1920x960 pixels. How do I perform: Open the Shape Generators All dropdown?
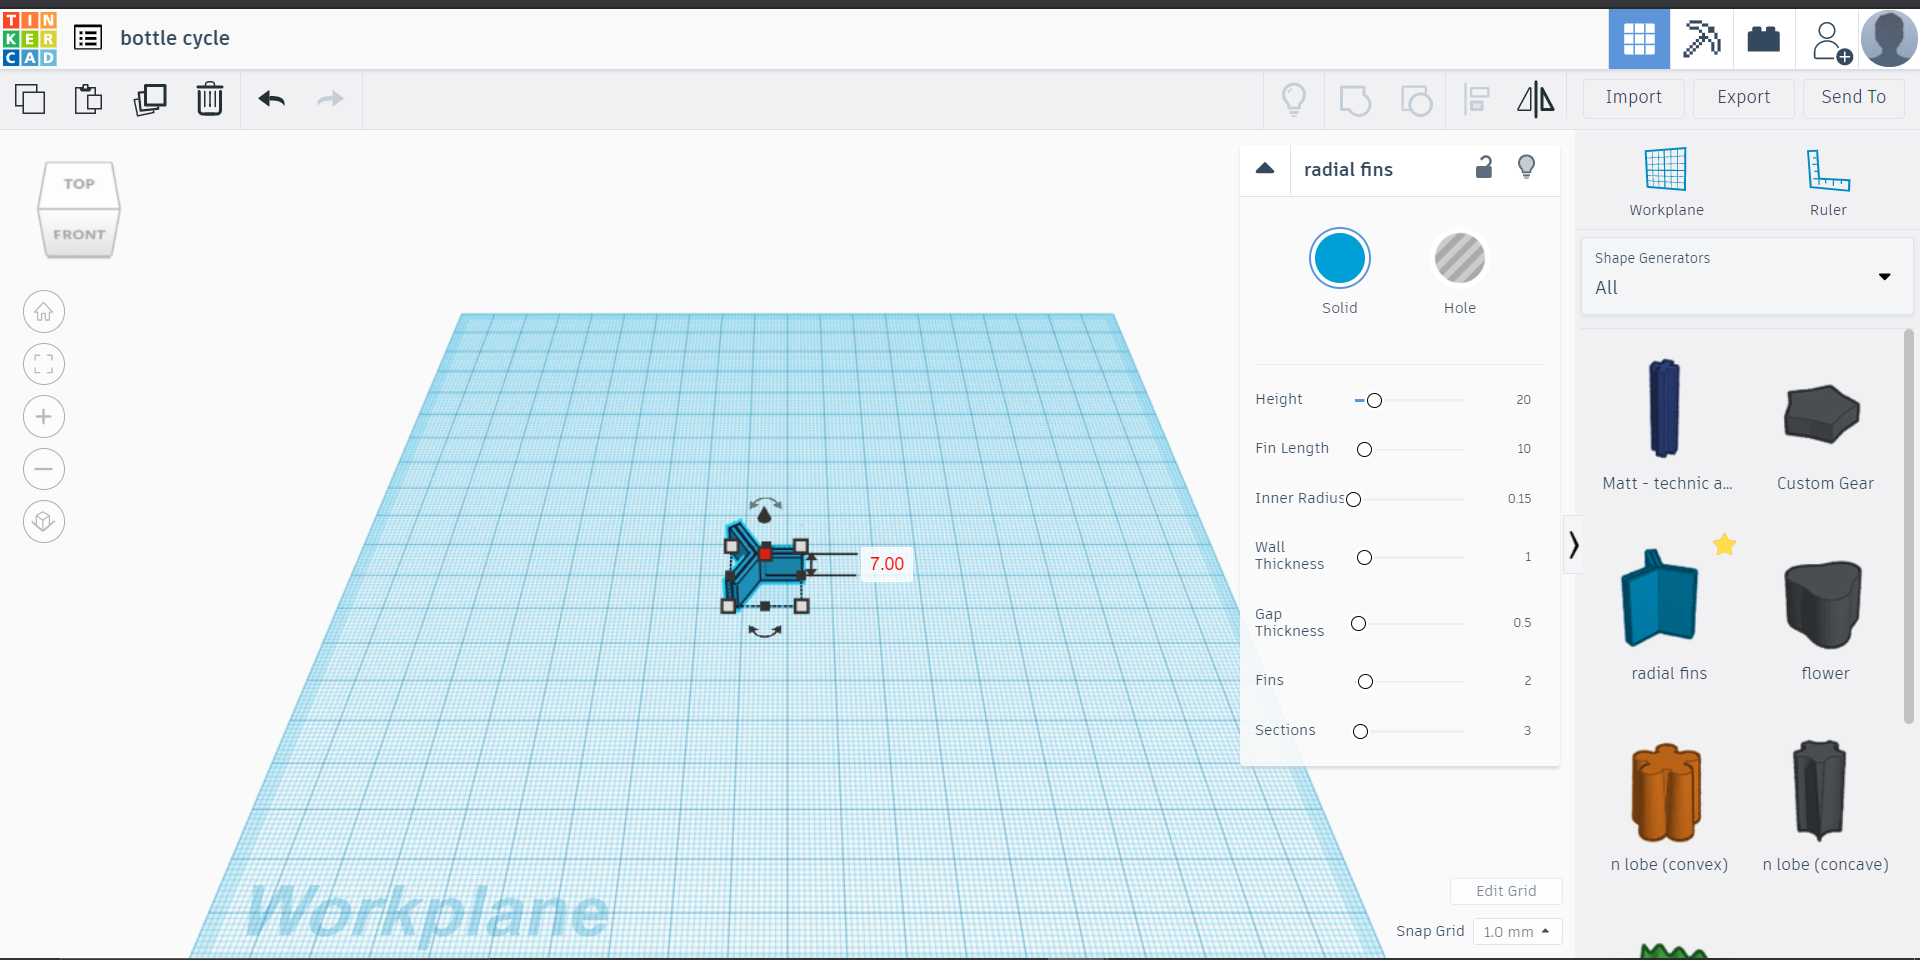click(x=1884, y=277)
